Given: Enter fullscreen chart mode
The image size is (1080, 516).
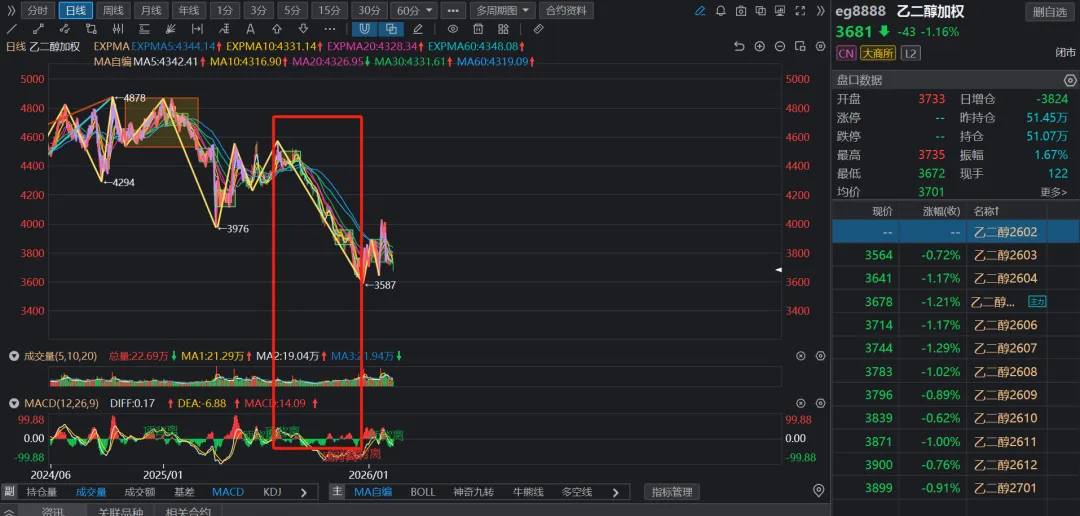Looking at the screenshot, I should (800, 10).
